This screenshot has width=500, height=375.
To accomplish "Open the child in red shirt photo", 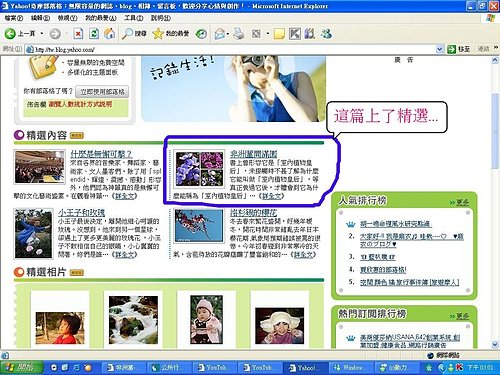I will (60, 328).
